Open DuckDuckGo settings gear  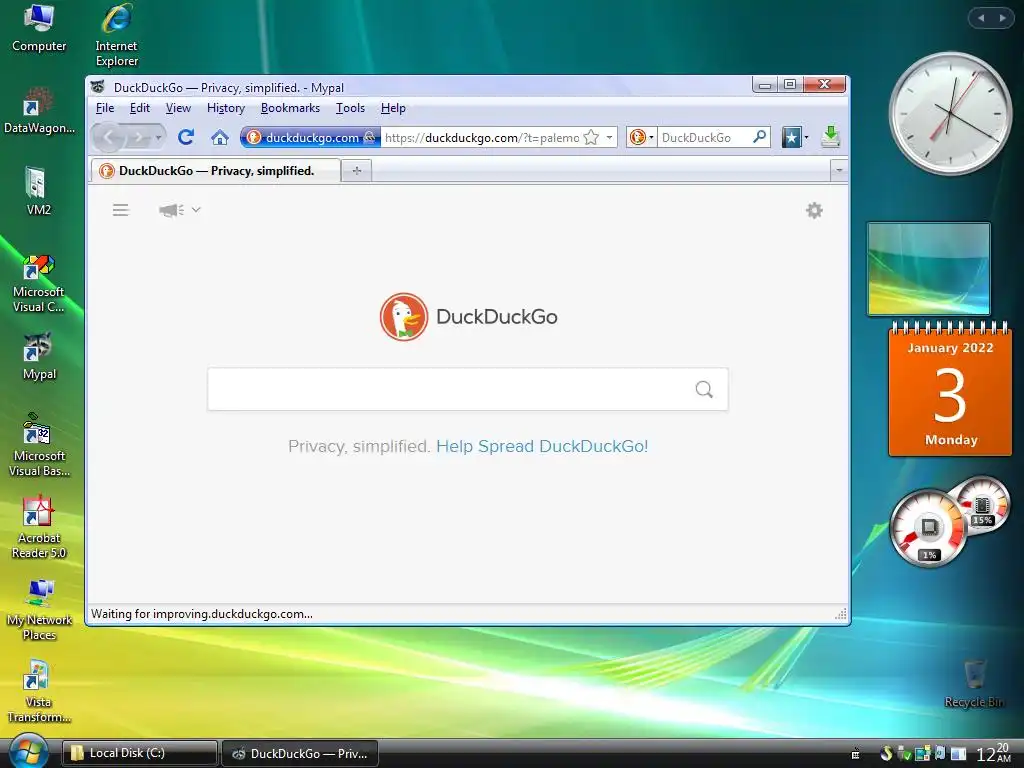(x=814, y=210)
